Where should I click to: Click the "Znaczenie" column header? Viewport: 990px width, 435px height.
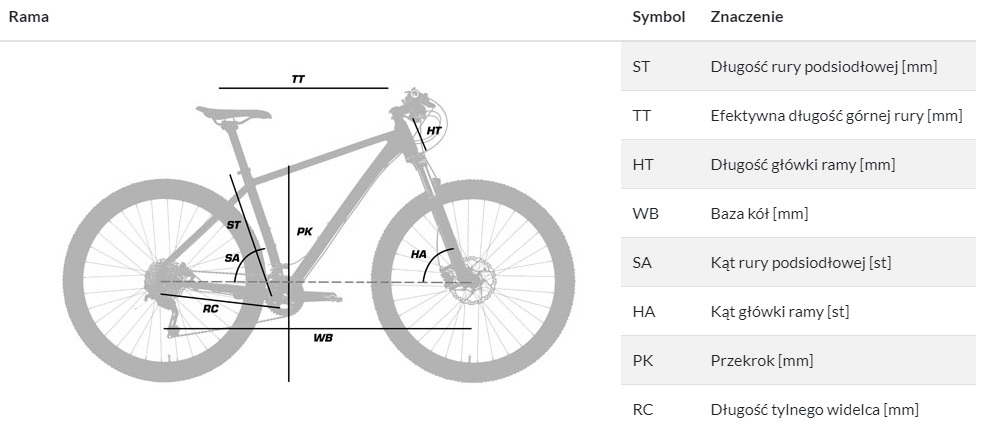tap(746, 17)
